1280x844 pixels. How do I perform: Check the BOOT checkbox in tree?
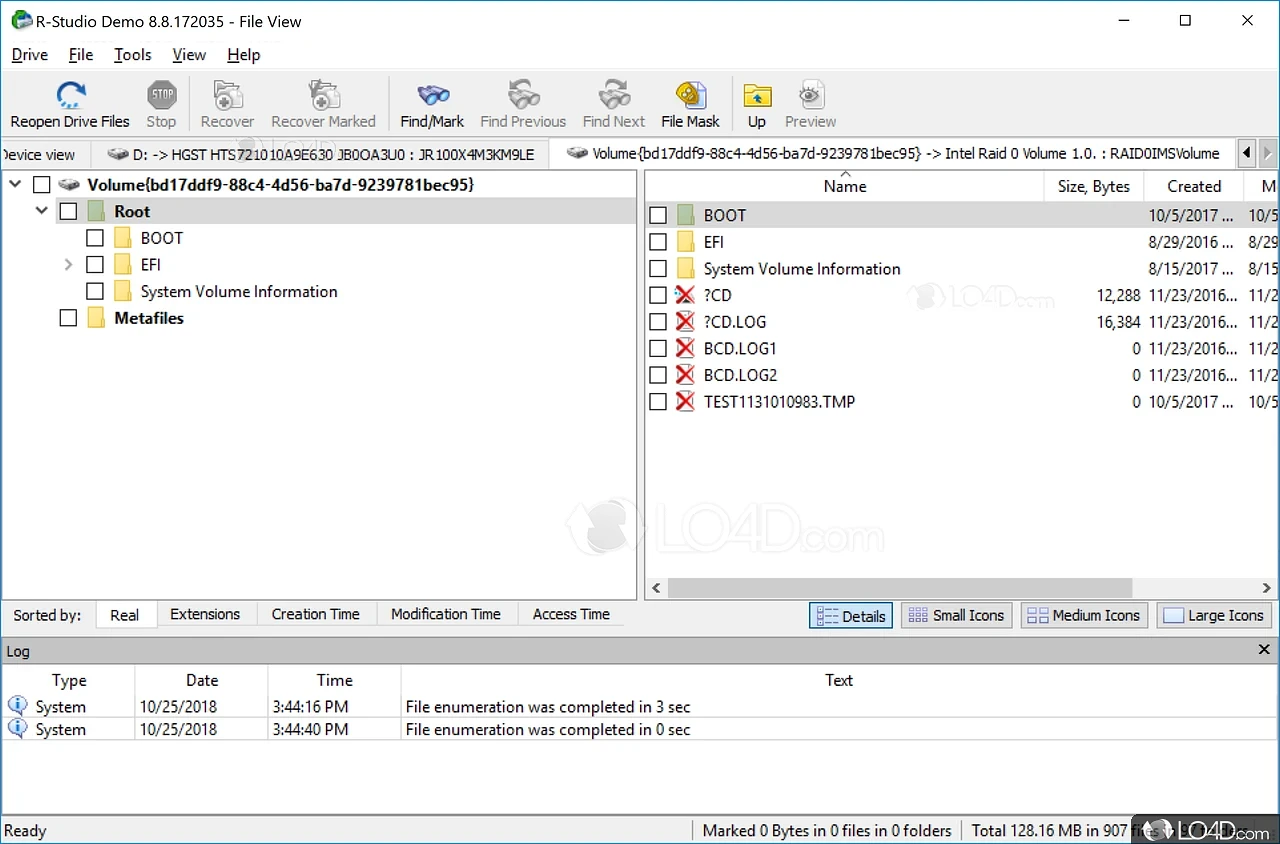pyautogui.click(x=95, y=238)
